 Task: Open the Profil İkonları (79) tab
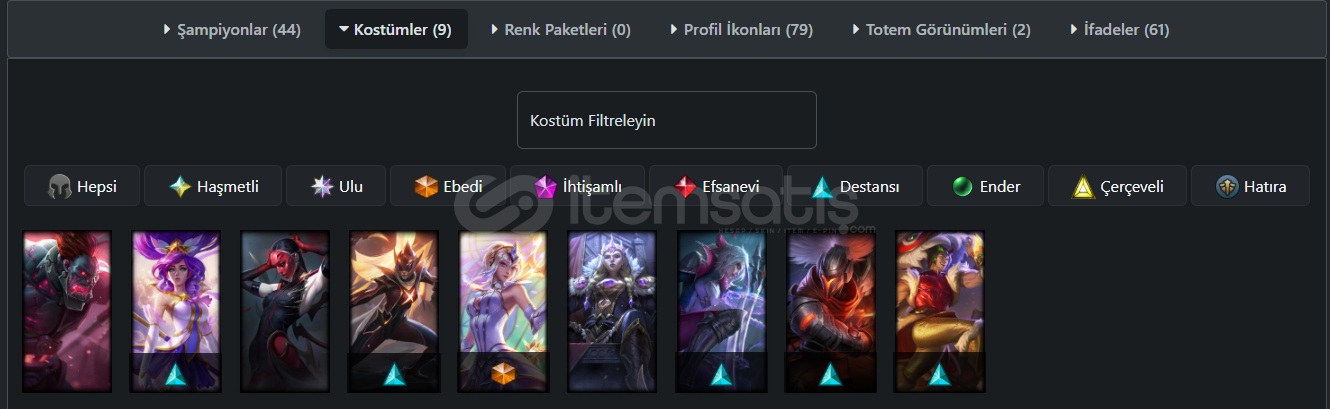(x=741, y=30)
